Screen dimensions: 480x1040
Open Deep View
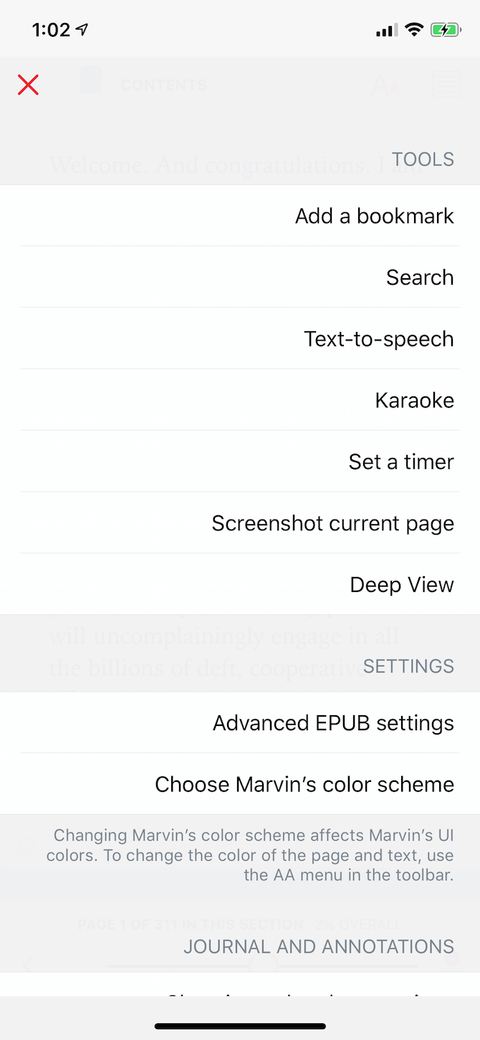click(x=240, y=584)
